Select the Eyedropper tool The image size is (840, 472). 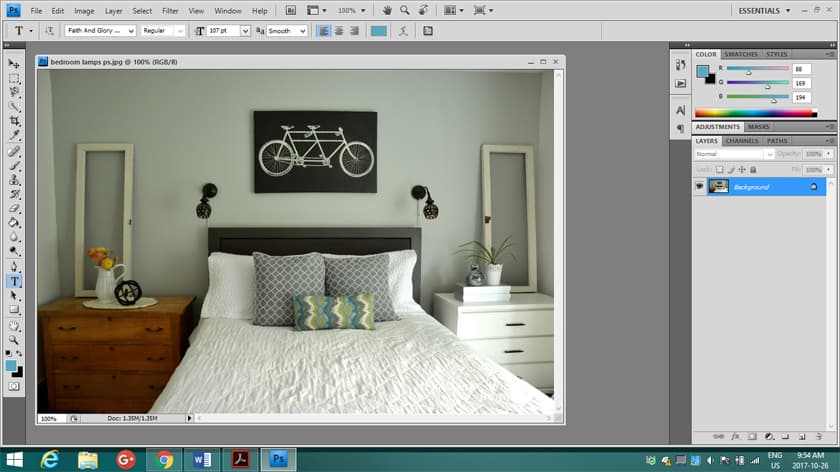coord(14,135)
